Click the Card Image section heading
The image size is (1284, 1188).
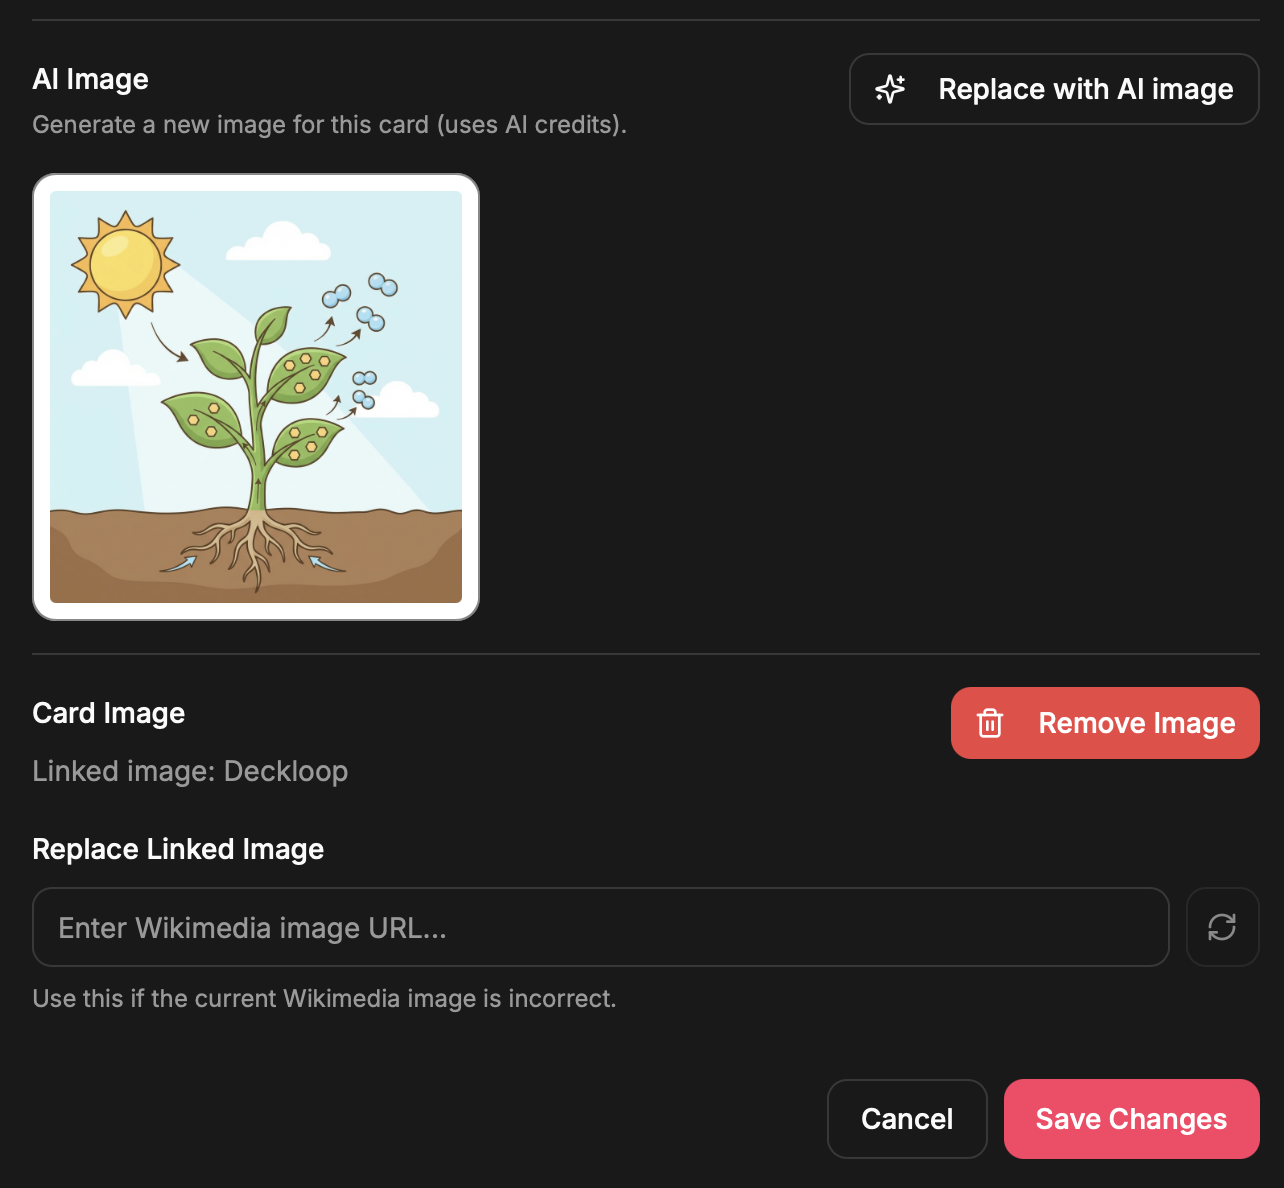point(108,712)
